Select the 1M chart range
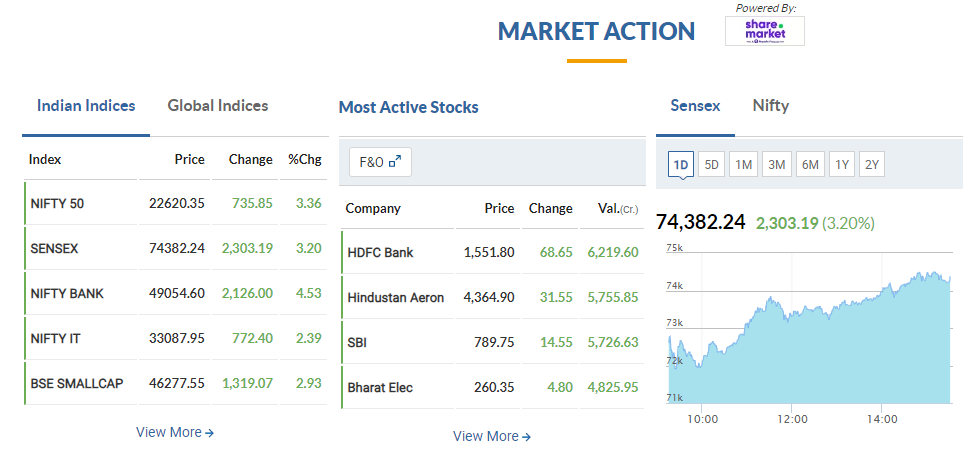Screen dimensions: 970x466 click(744, 165)
